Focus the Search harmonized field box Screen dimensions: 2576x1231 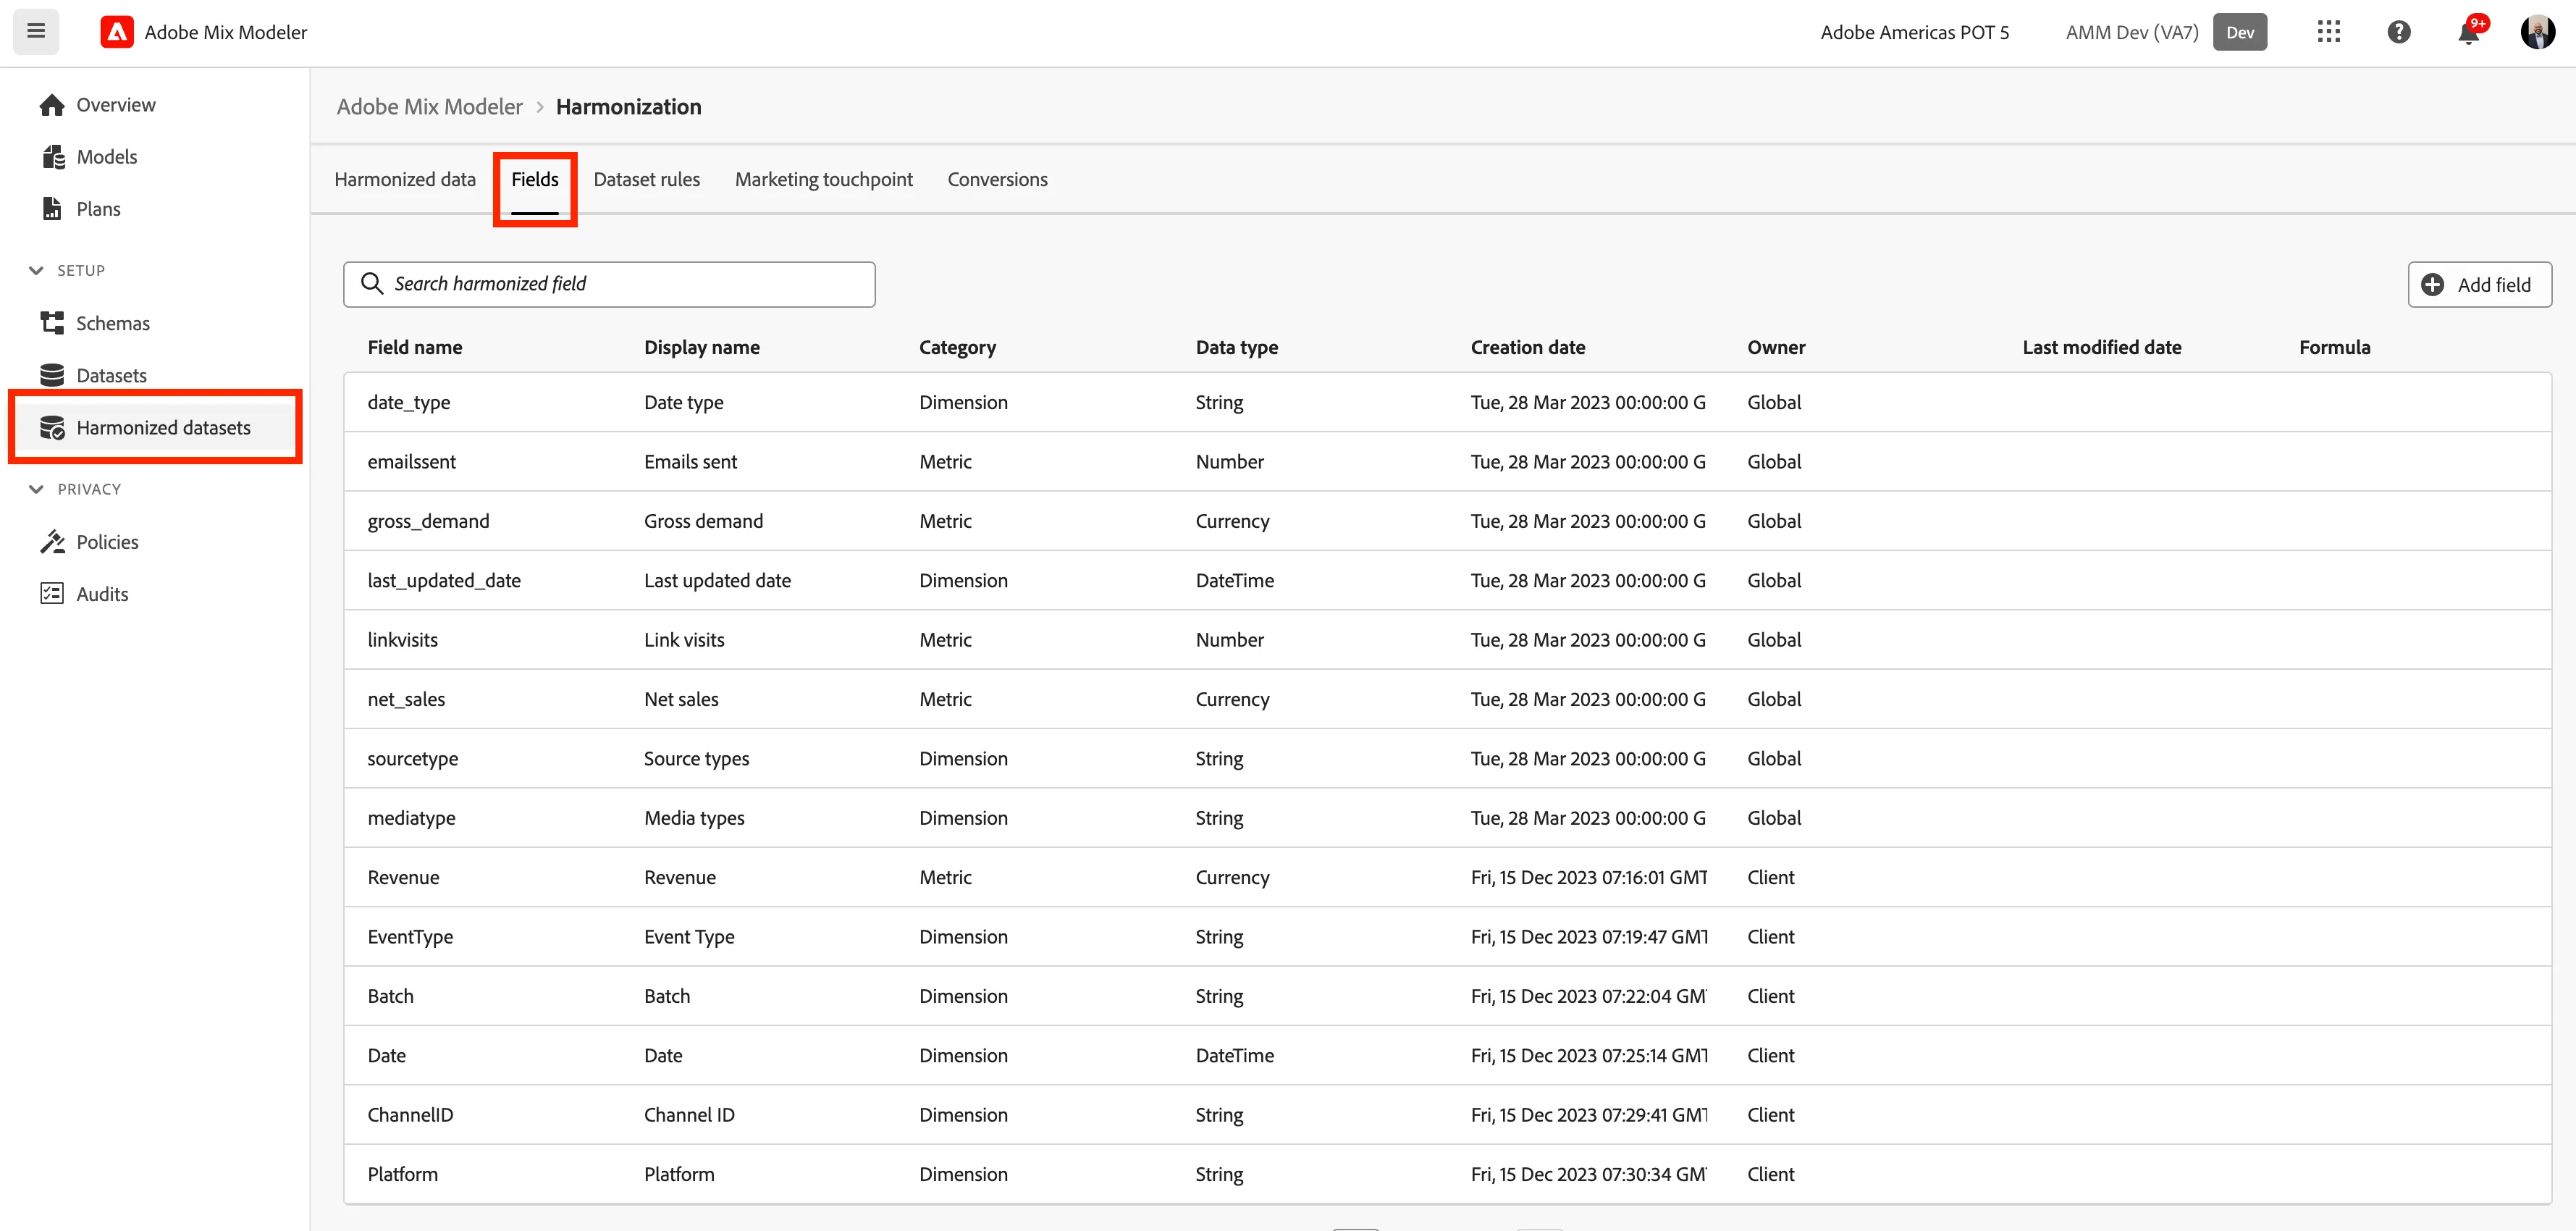[609, 284]
